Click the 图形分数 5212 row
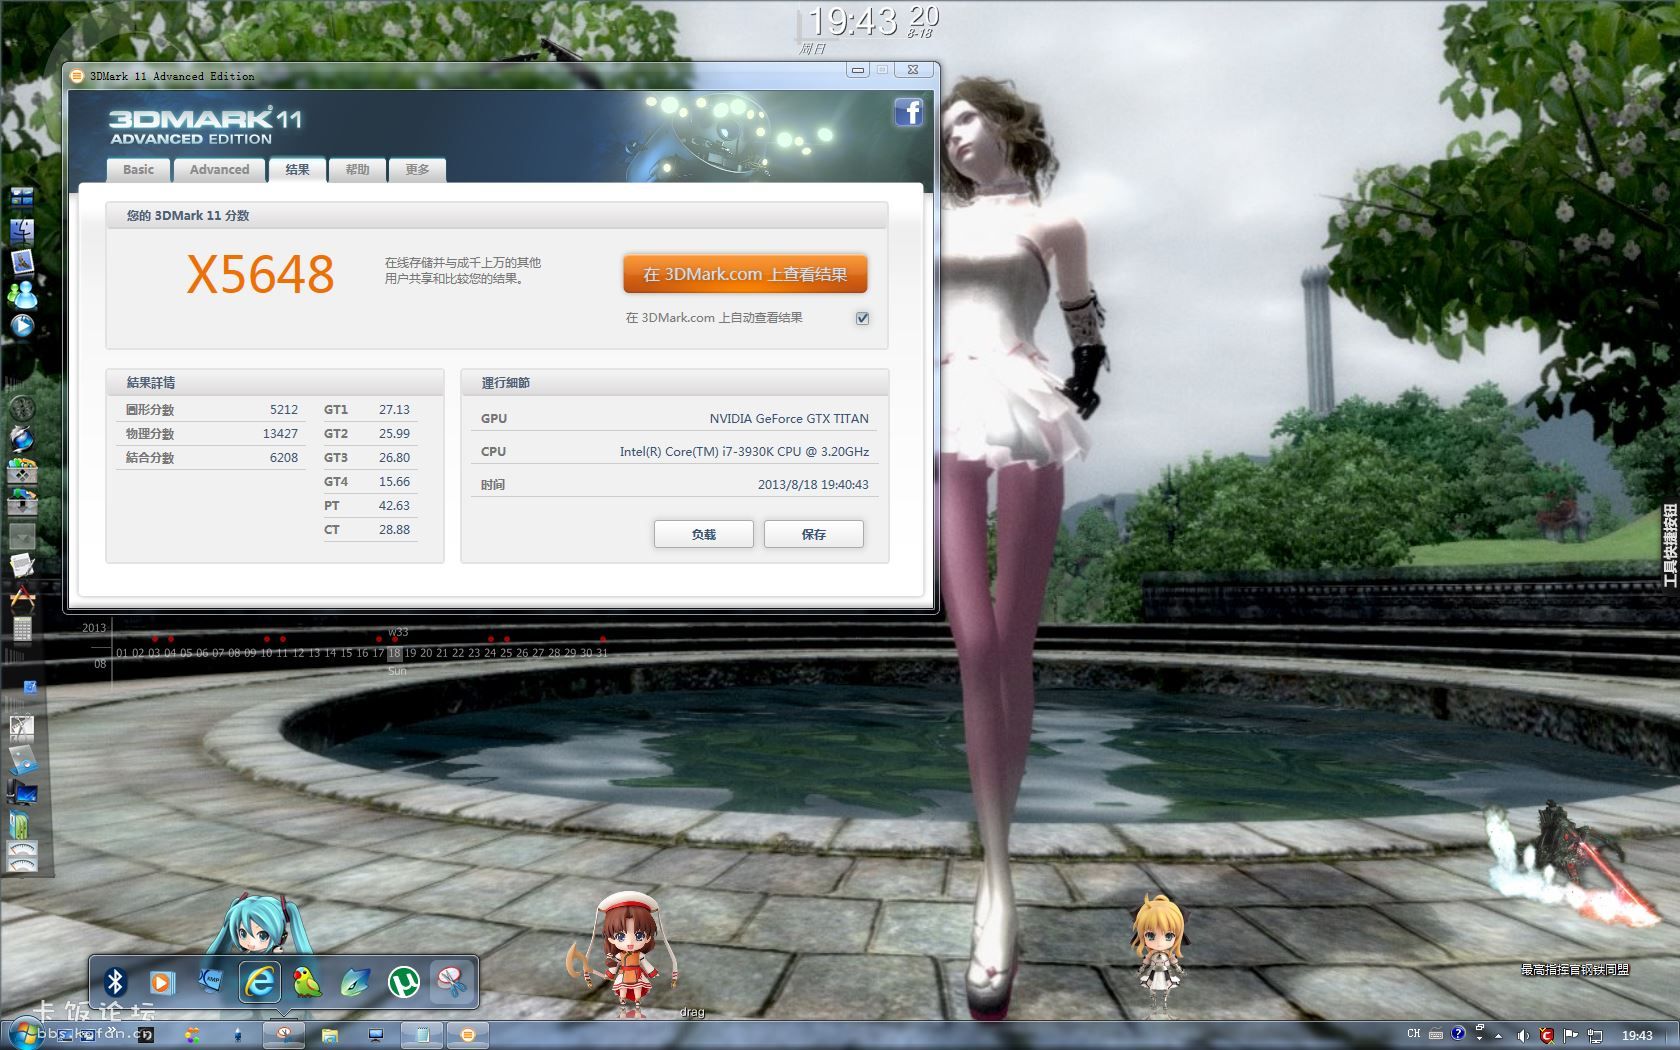This screenshot has width=1680, height=1050. pyautogui.click(x=211, y=410)
